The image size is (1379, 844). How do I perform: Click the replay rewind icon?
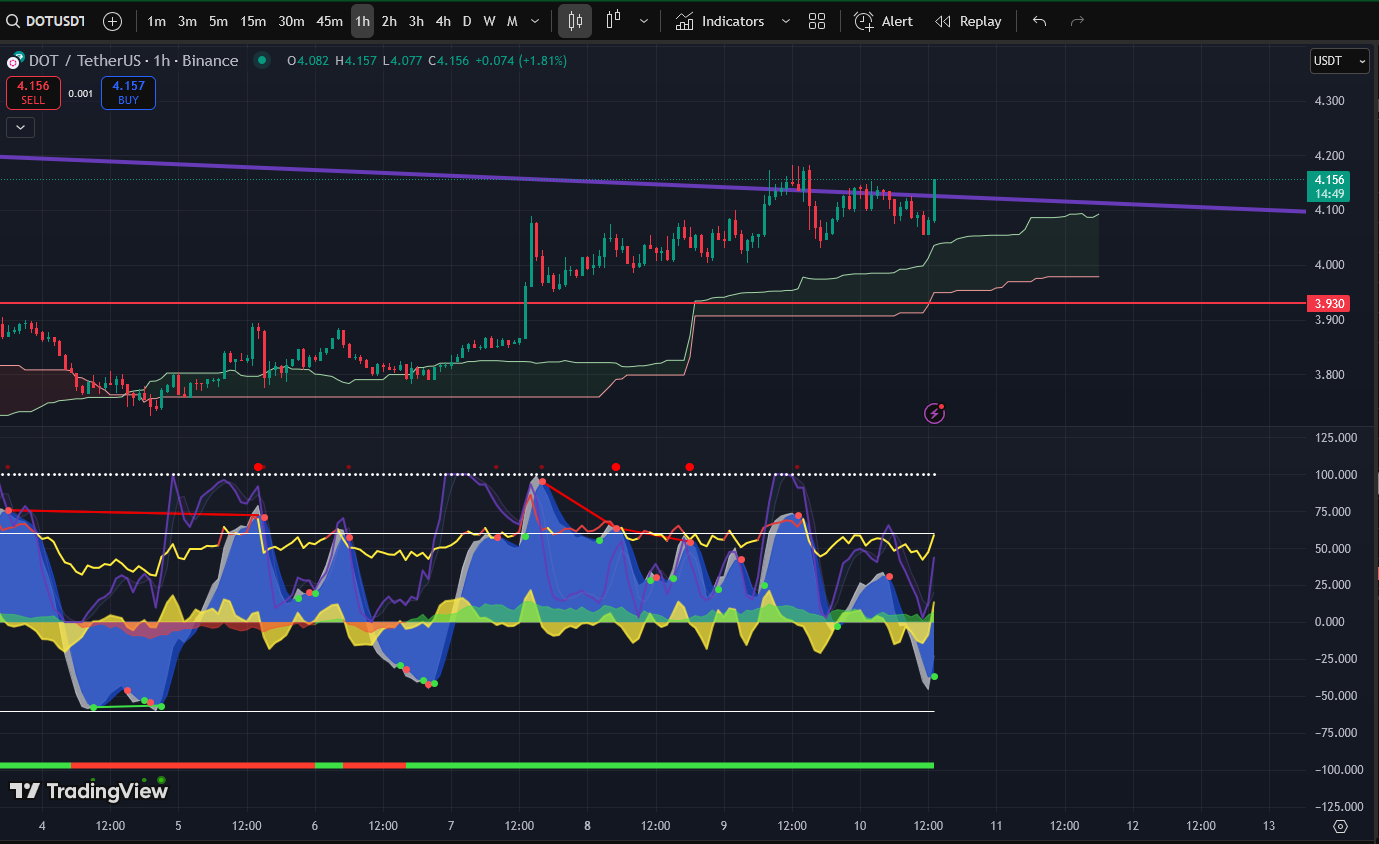[x=942, y=21]
